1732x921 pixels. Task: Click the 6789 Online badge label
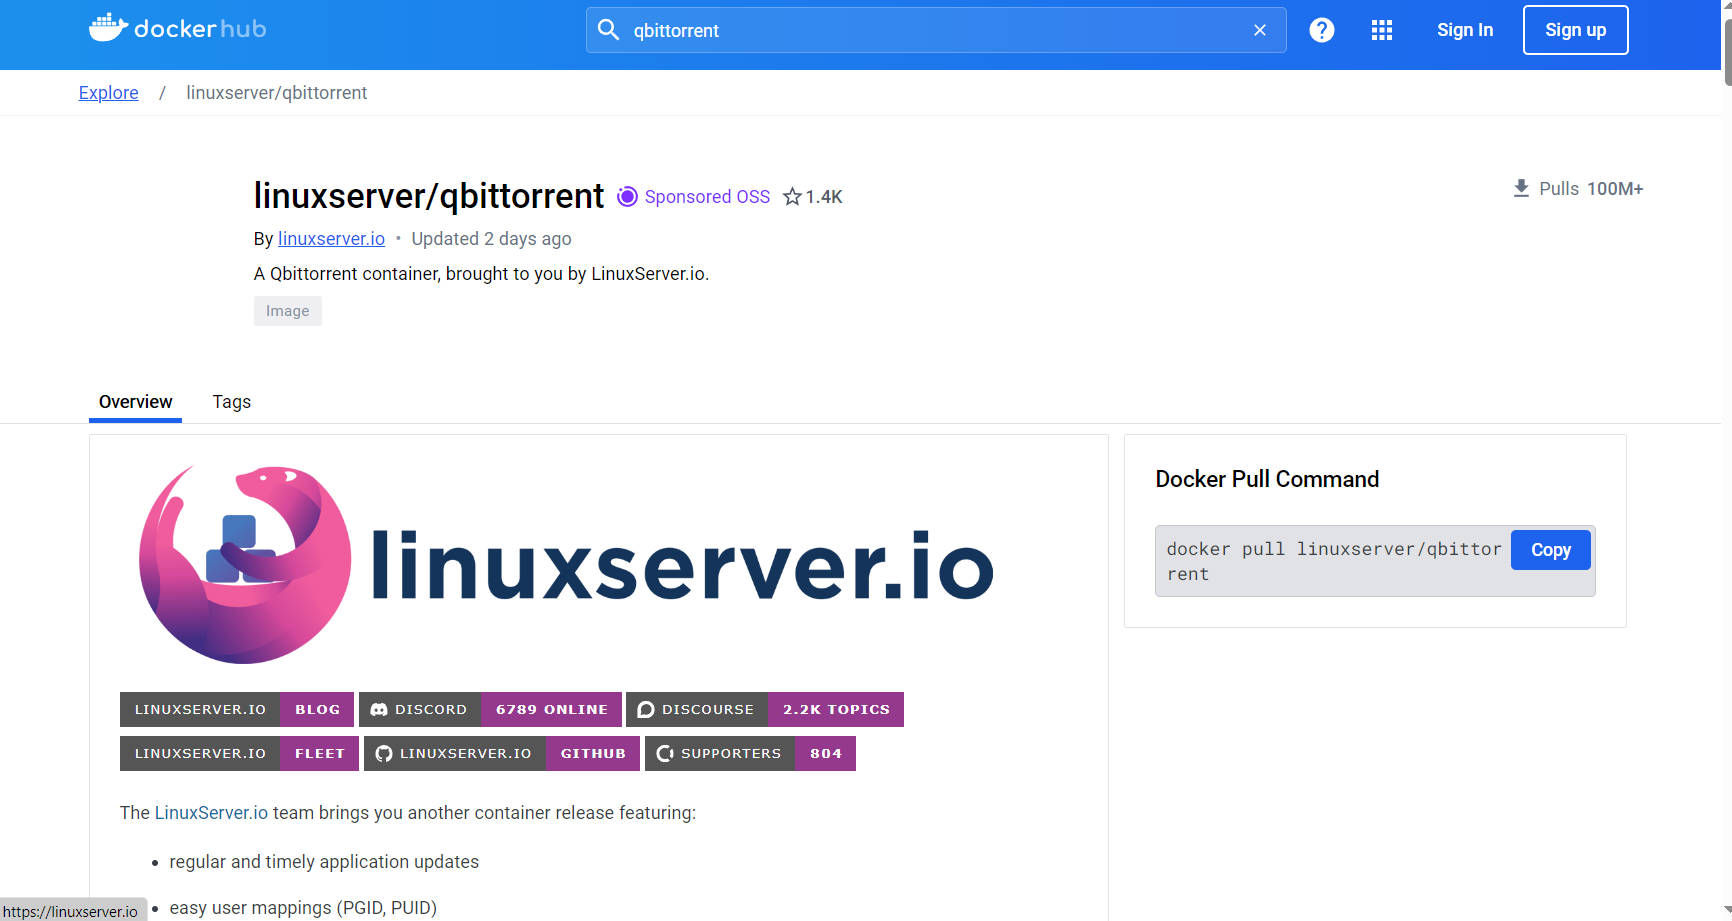pyautogui.click(x=552, y=710)
